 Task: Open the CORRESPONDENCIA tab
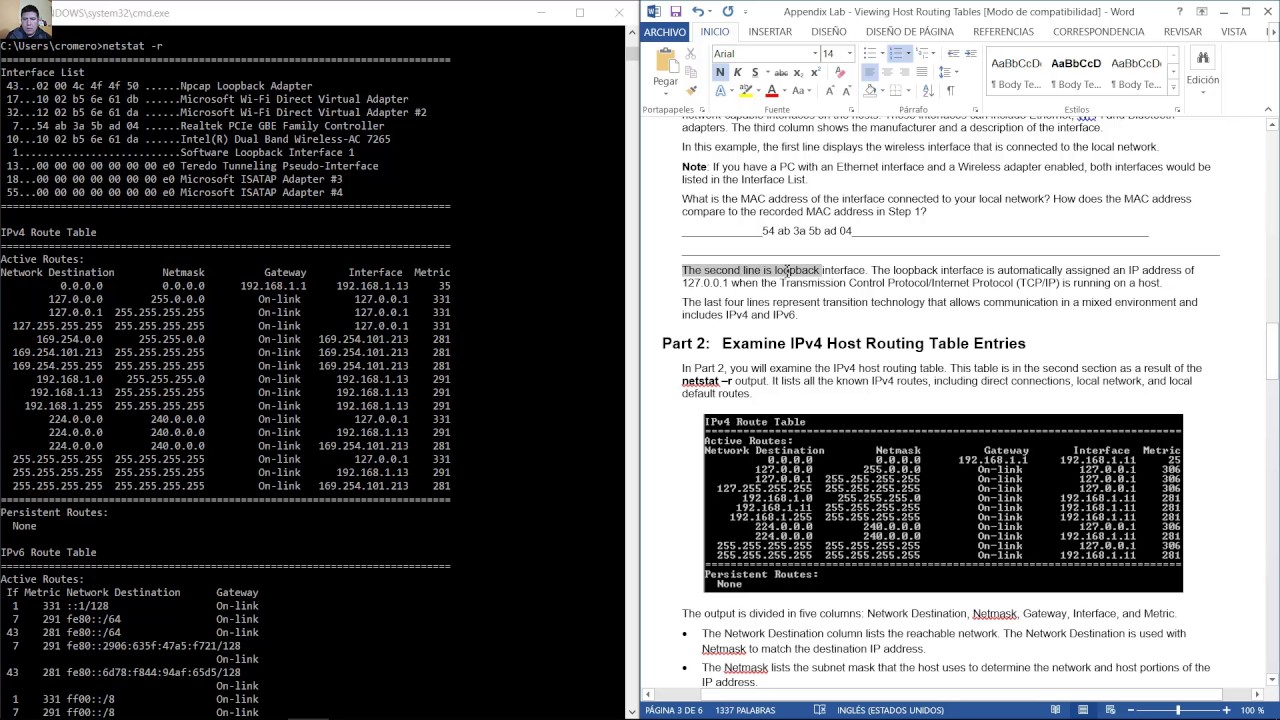point(1098,32)
